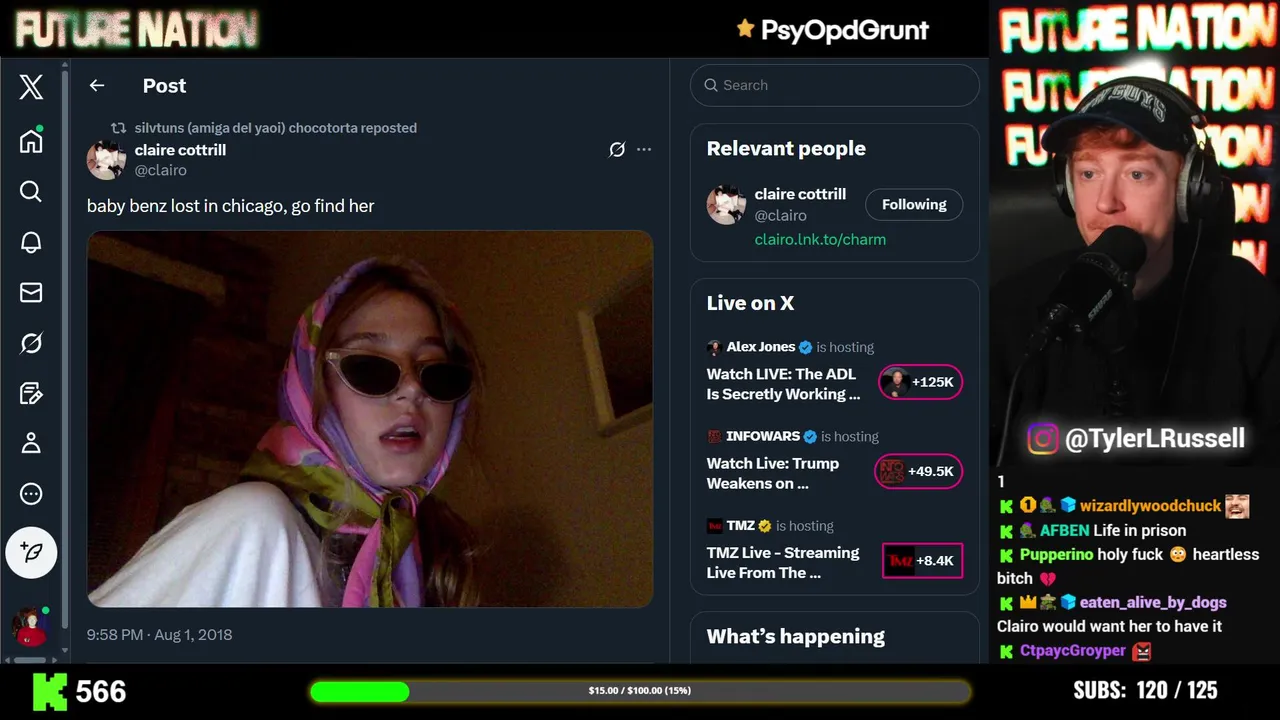Click the Live on X heading
The height and width of the screenshot is (720, 1280).
[x=750, y=303]
